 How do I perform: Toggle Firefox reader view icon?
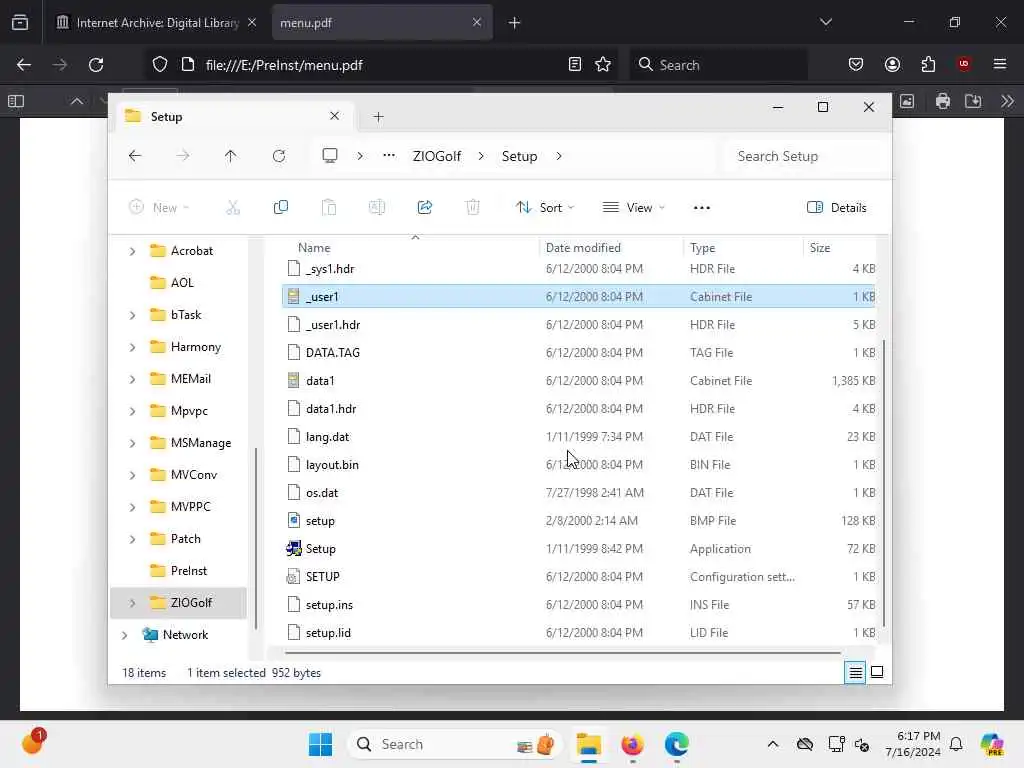pyautogui.click(x=575, y=65)
